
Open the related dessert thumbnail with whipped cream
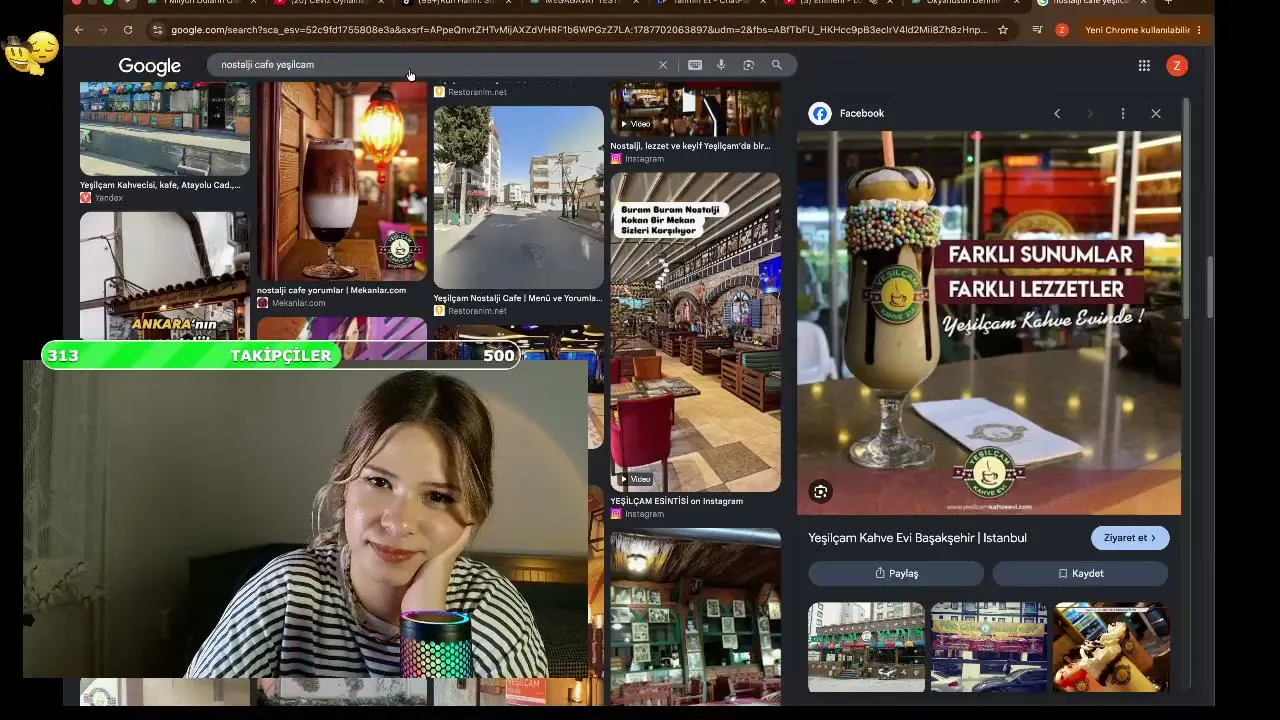[1110, 646]
